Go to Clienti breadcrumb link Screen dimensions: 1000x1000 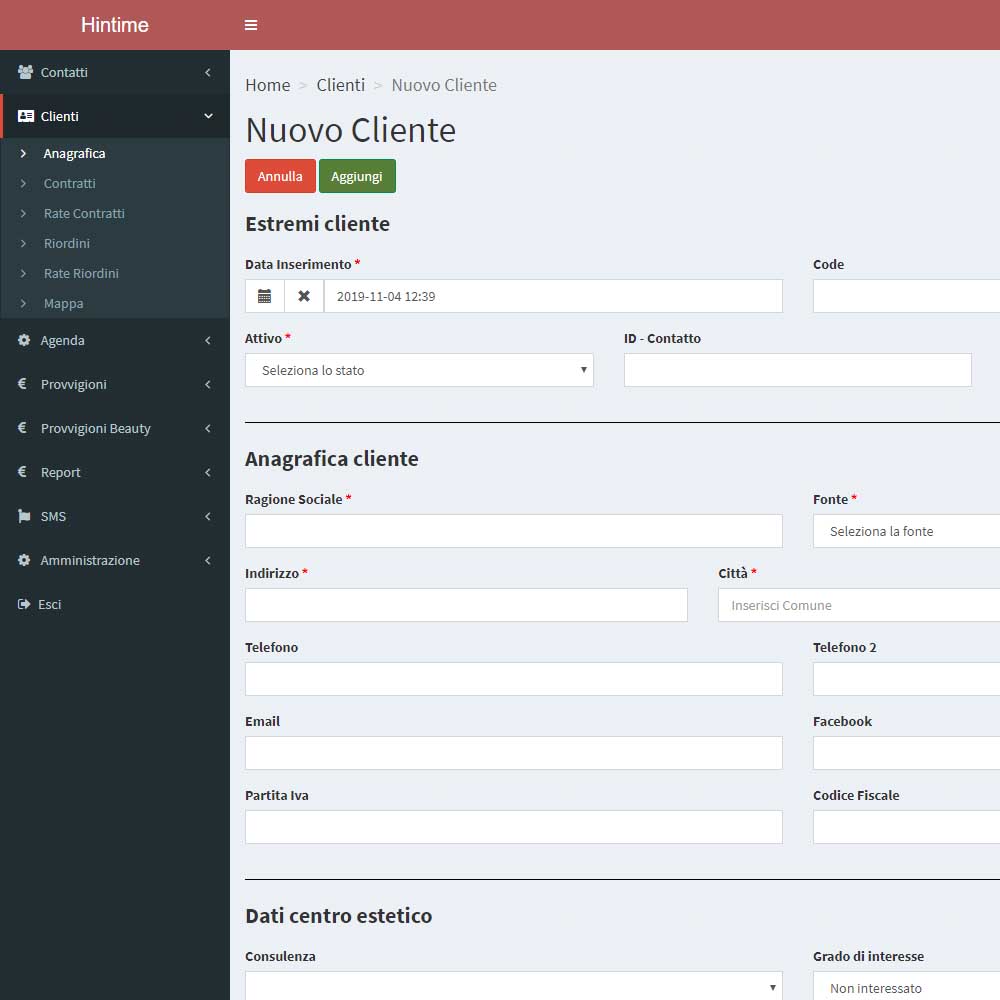point(341,85)
